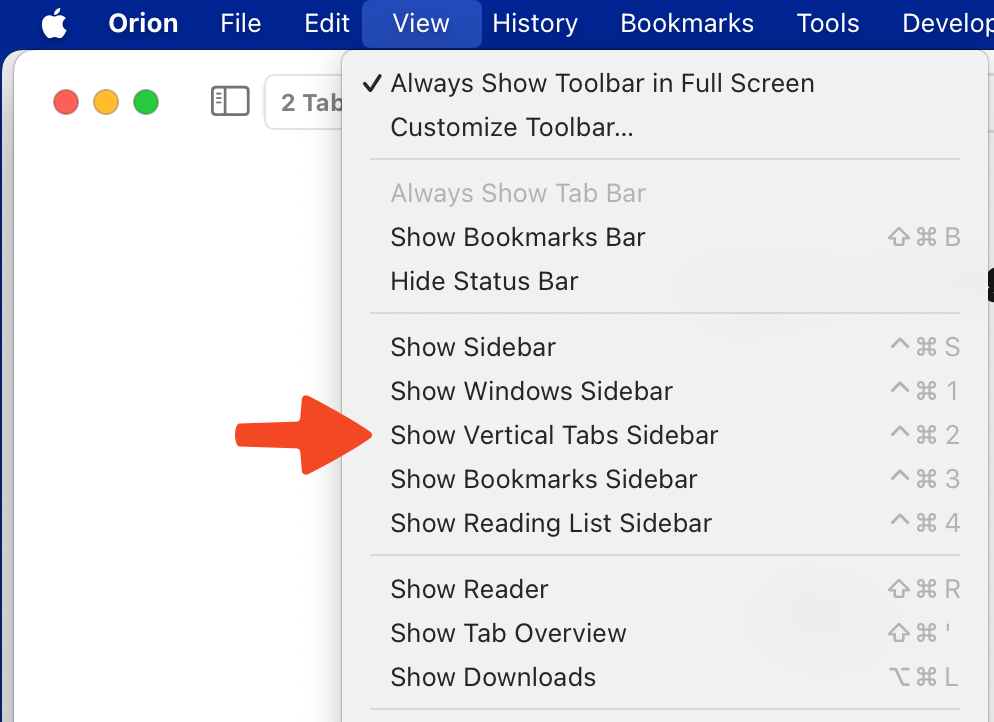
Task: Choose Show Sidebar
Action: [x=665, y=347]
